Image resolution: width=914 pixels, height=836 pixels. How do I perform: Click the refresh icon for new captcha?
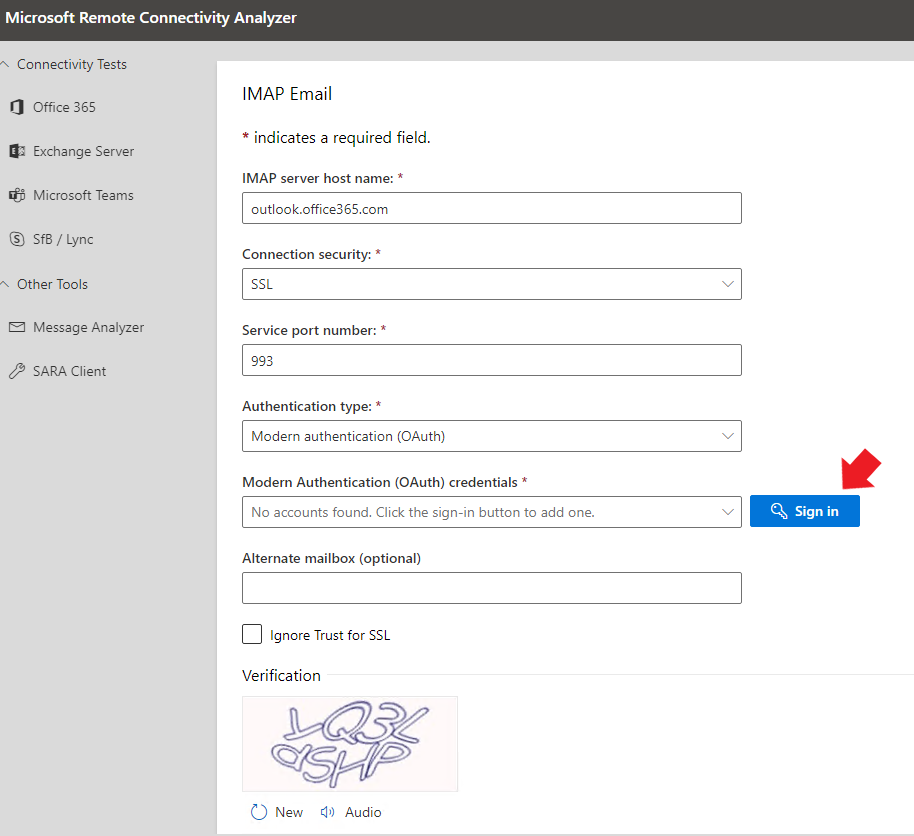click(258, 812)
